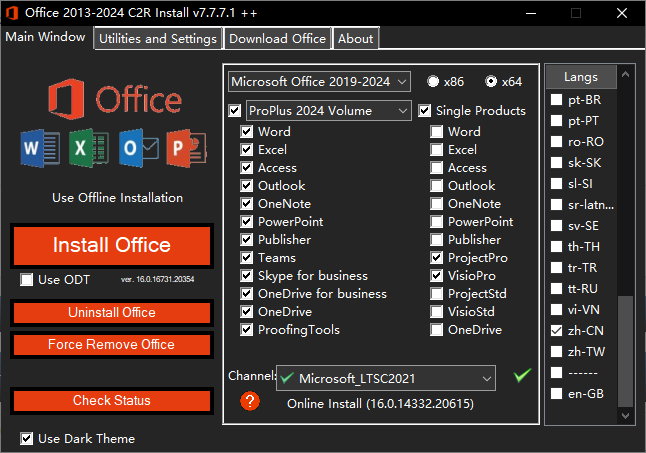Click the language list scroll down arrow

pos(625,416)
